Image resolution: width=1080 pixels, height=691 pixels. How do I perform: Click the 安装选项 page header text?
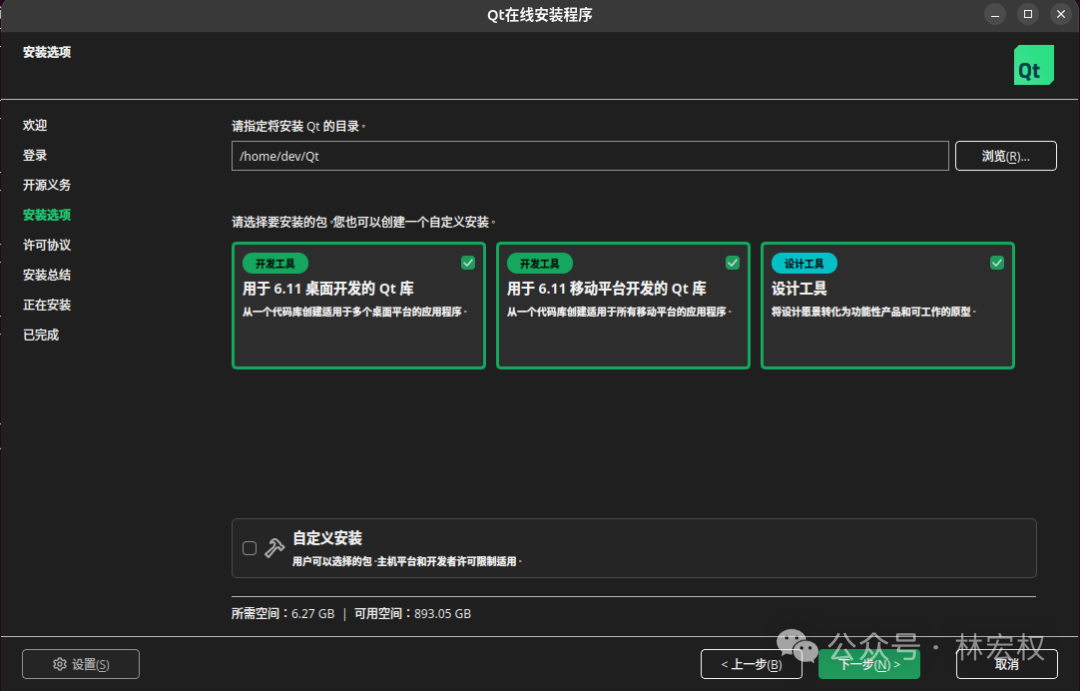point(47,52)
